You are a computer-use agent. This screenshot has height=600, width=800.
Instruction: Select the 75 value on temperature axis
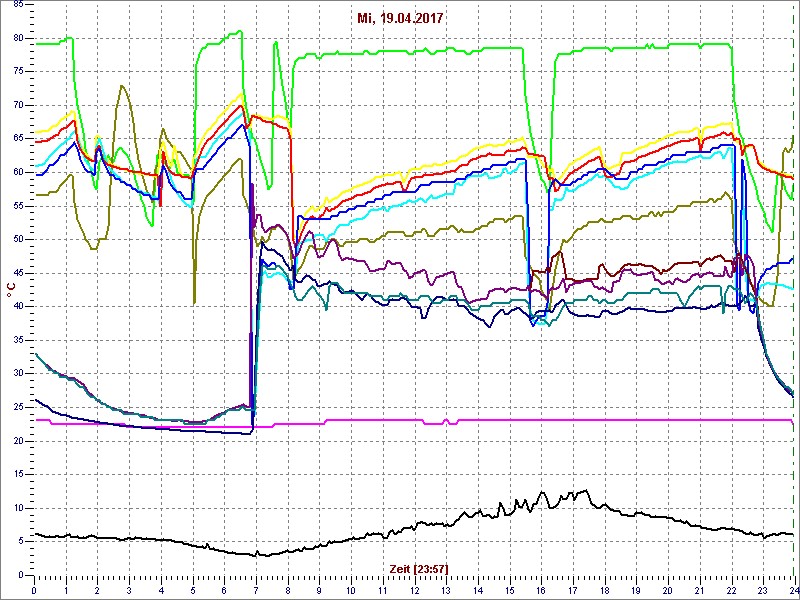pos(17,71)
